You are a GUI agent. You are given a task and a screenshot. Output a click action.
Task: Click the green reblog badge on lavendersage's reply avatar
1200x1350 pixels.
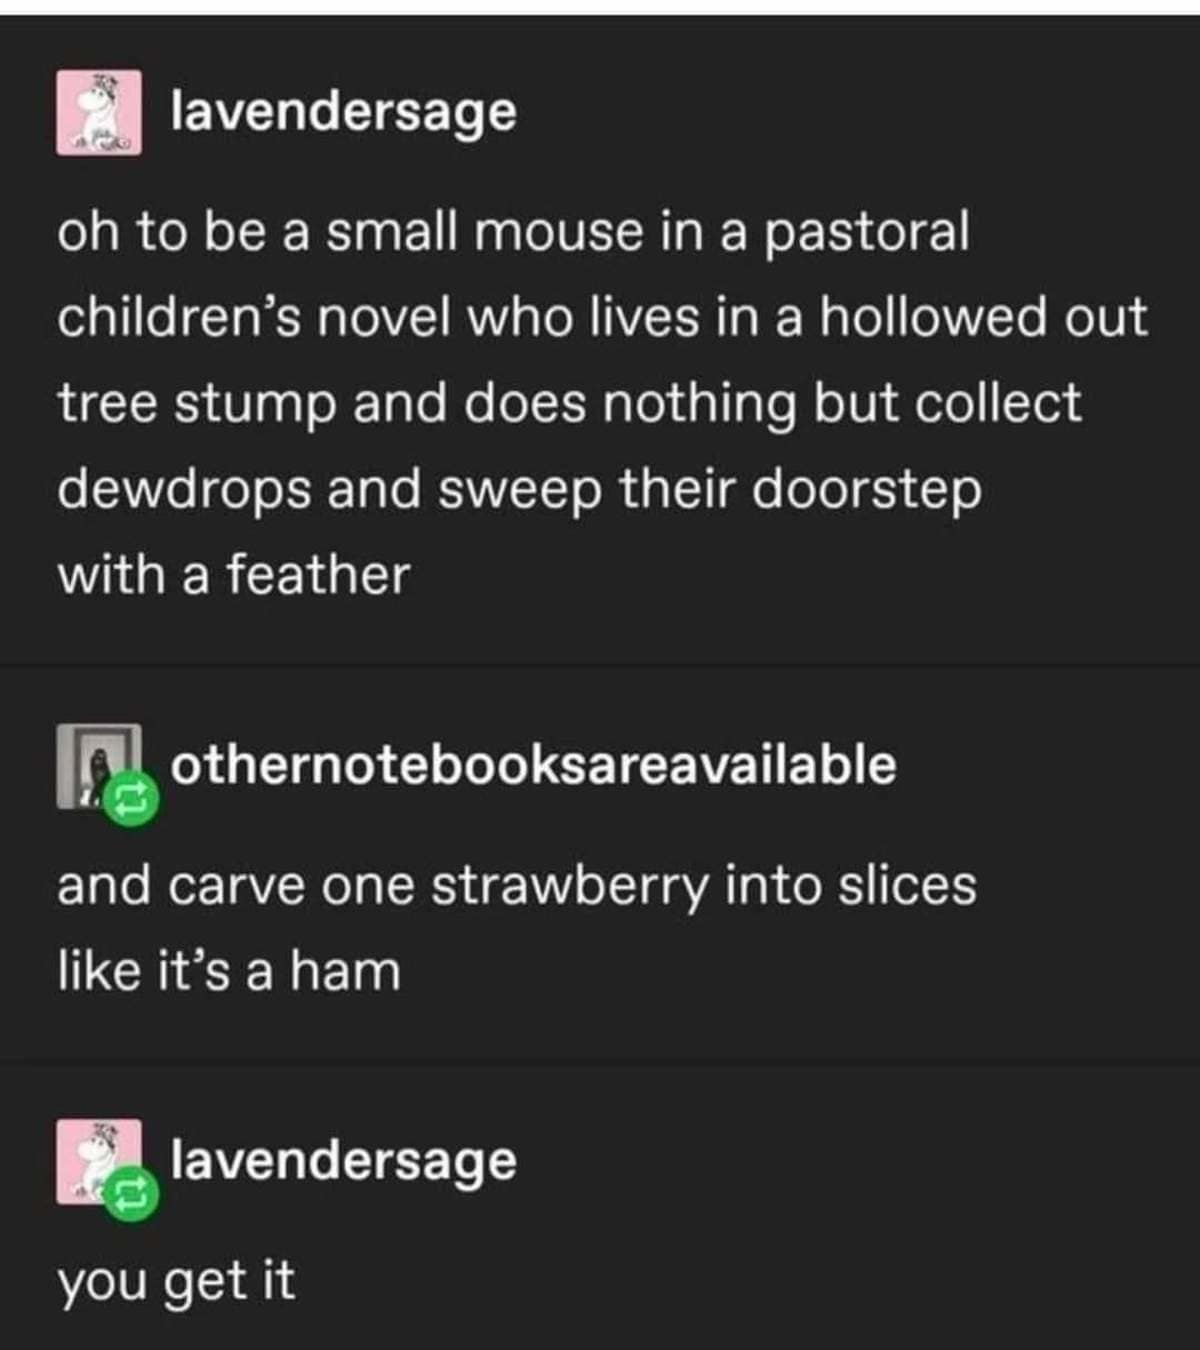tap(131, 1192)
